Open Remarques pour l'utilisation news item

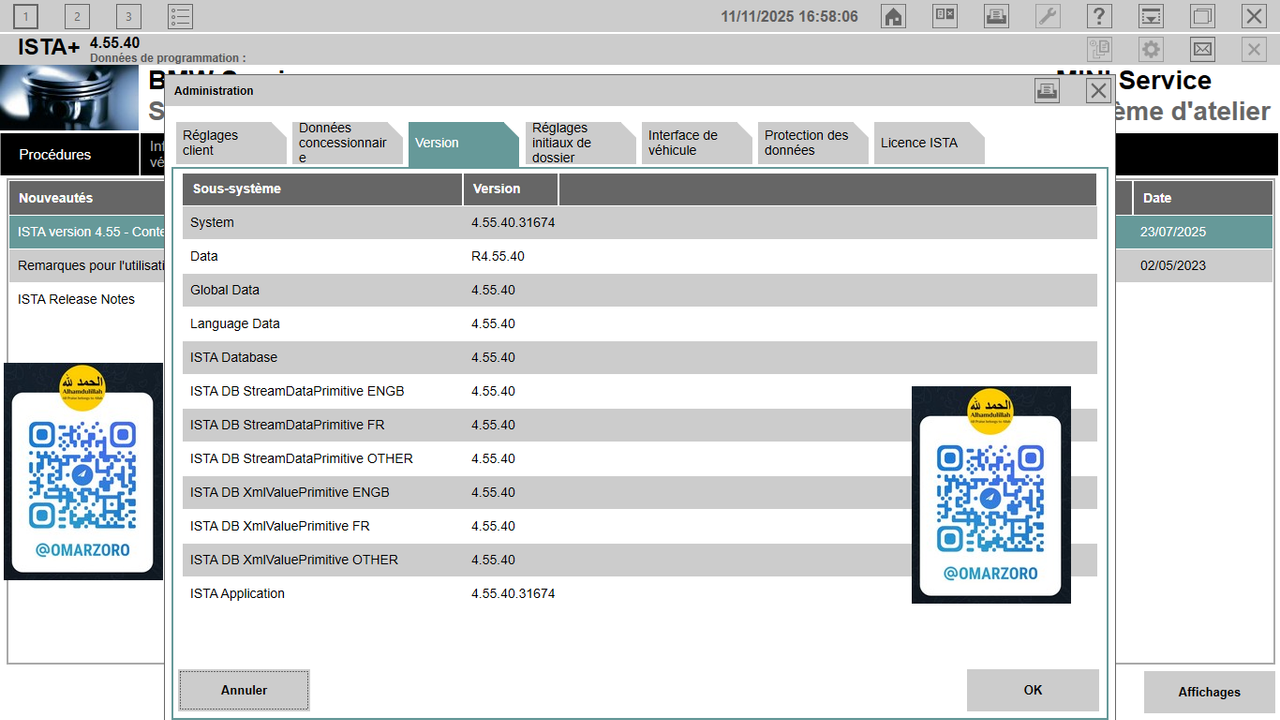click(x=88, y=266)
